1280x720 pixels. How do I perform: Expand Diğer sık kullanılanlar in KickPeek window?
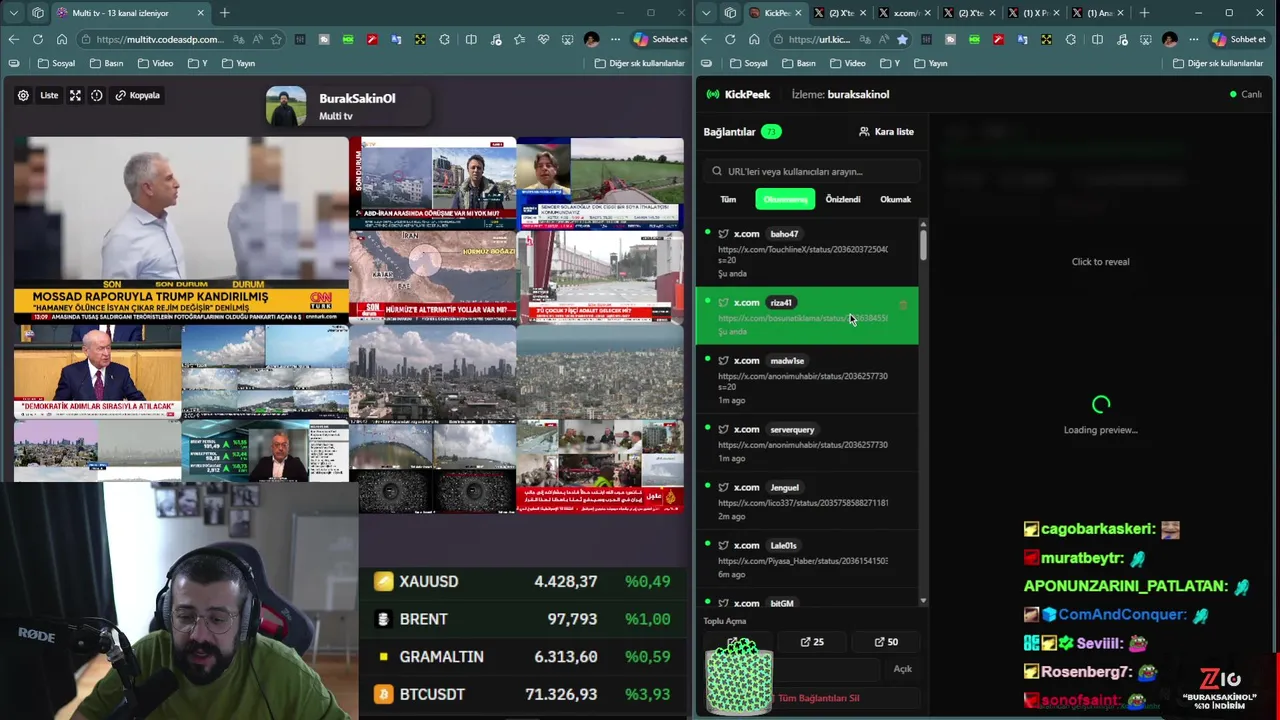(x=1217, y=63)
